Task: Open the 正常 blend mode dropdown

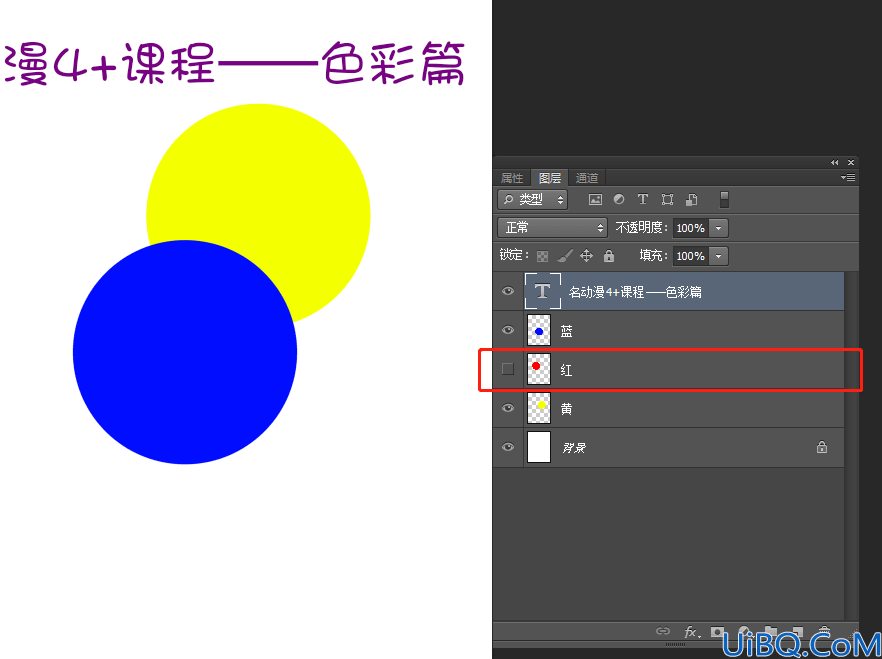Action: point(552,228)
